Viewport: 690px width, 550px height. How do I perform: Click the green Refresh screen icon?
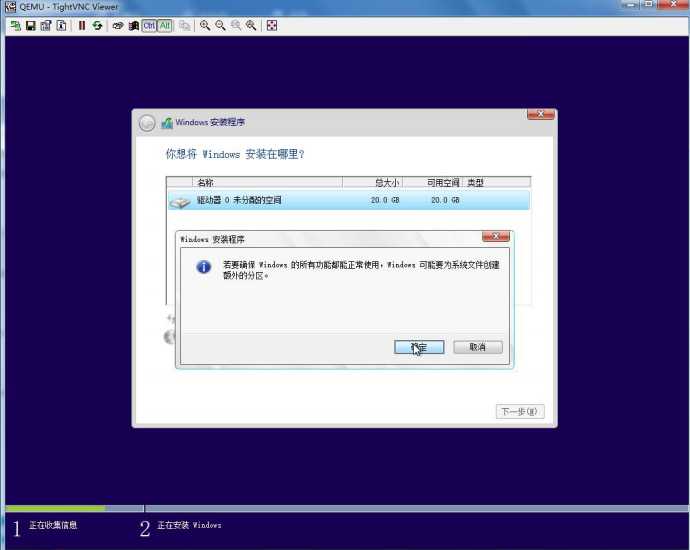click(97, 26)
